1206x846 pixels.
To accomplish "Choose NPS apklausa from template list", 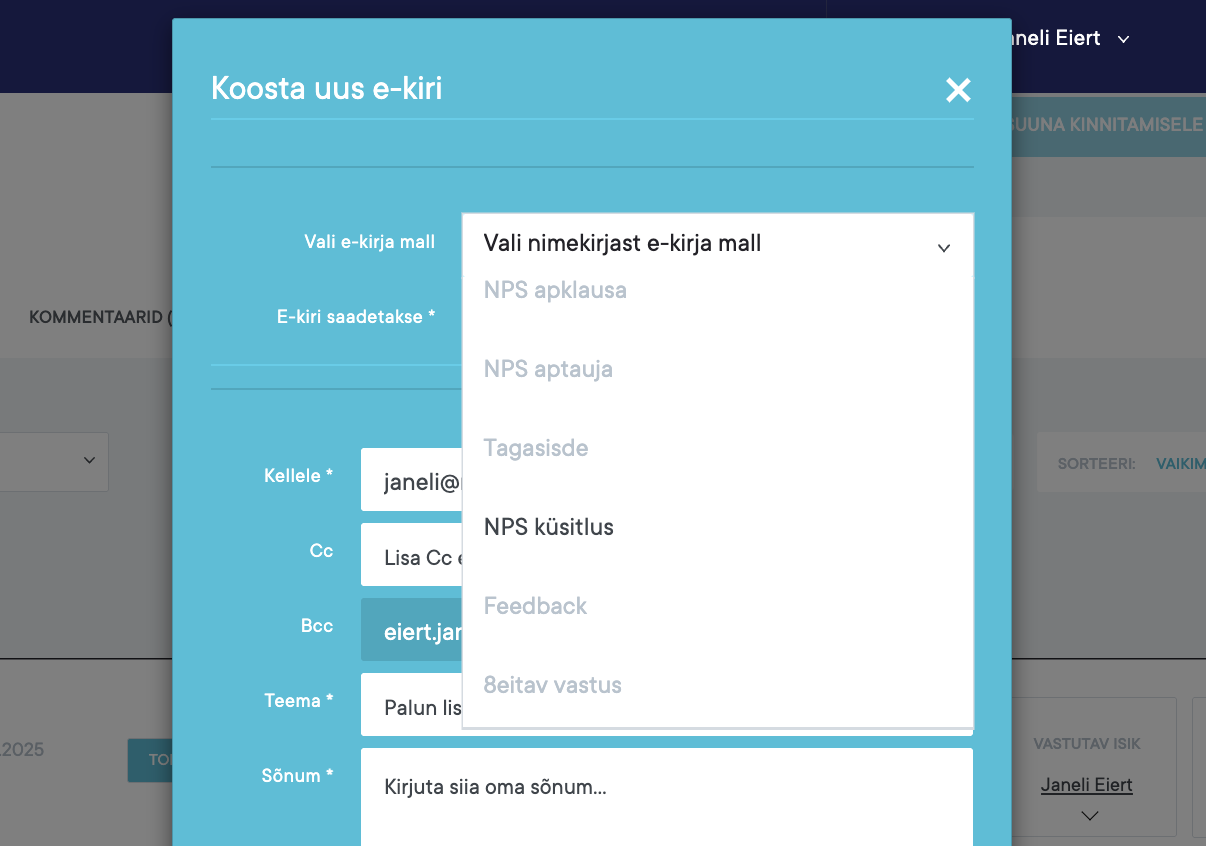I will [x=555, y=291].
